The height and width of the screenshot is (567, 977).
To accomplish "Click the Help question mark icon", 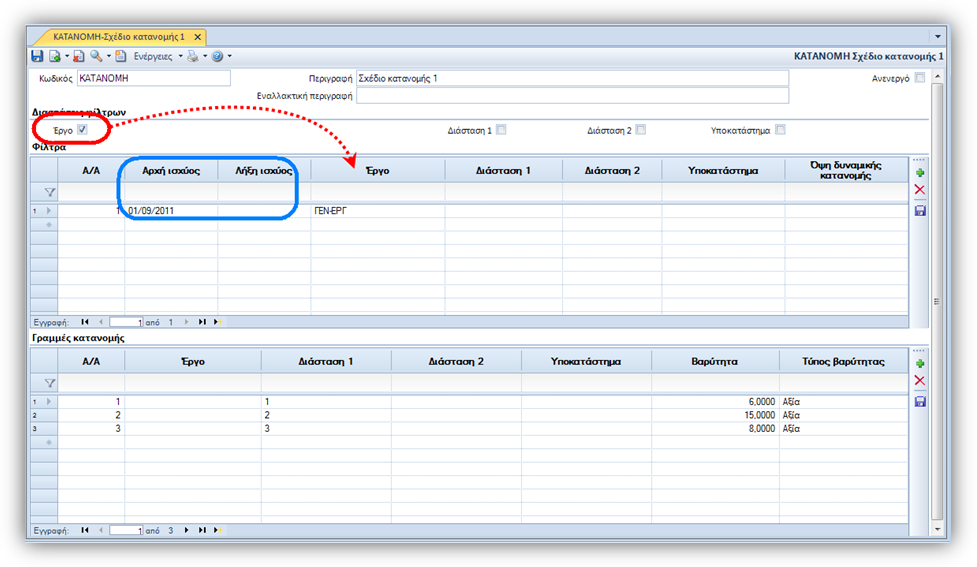I will 217,56.
